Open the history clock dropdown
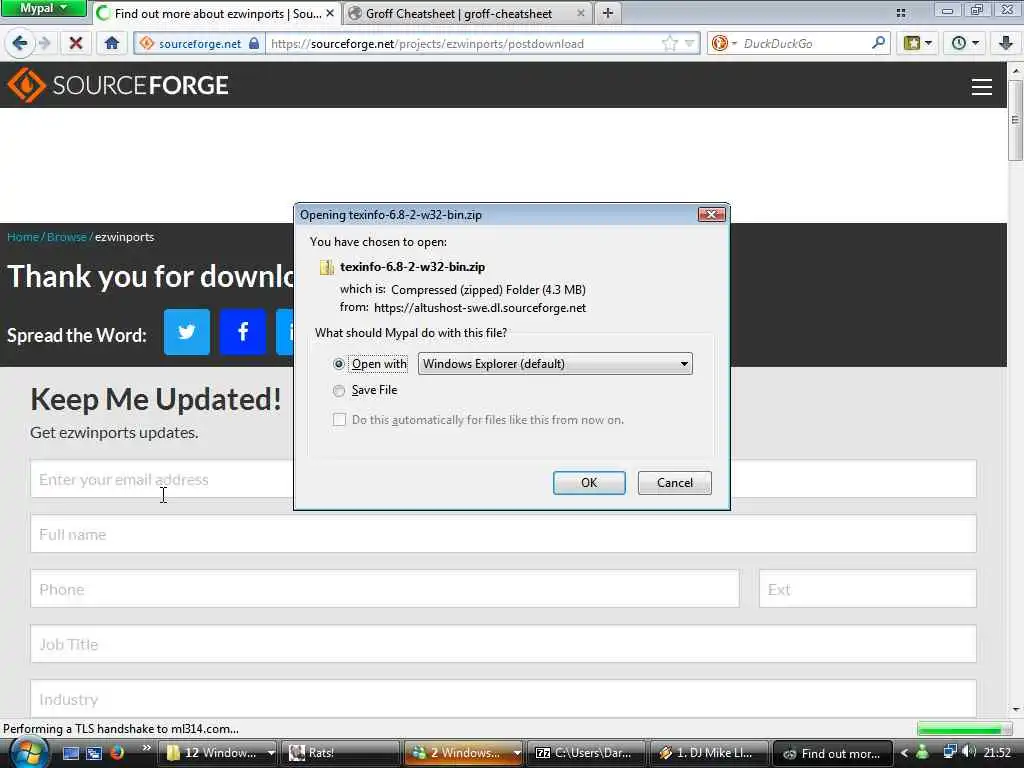This screenshot has width=1024, height=768. click(x=965, y=44)
